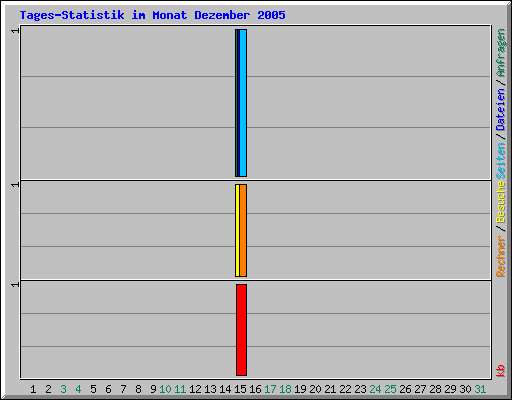Viewport: 512px width, 400px height.
Task: Click the yellow Besuche bar for day 15
Action: [237, 230]
